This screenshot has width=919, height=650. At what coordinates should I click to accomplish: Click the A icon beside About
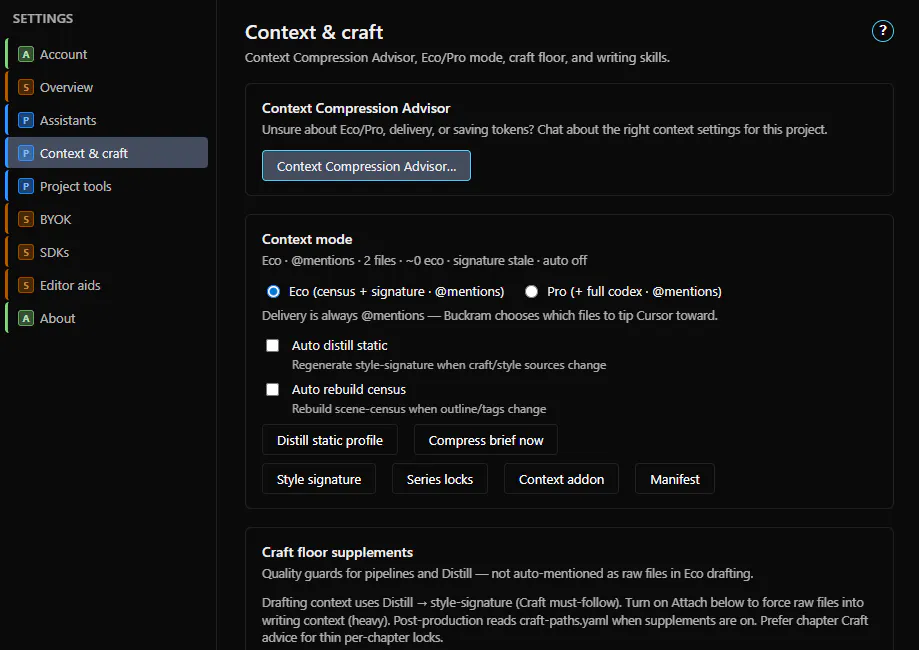click(25, 318)
